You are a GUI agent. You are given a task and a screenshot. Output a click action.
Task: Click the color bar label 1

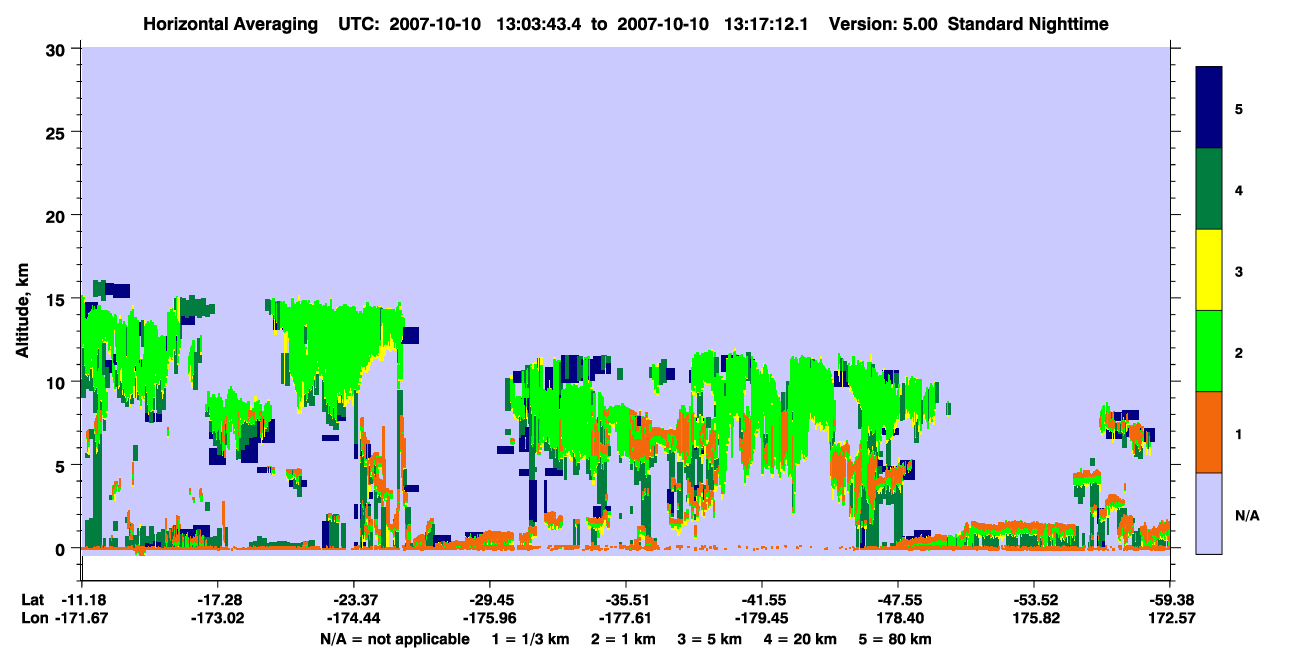(1238, 433)
